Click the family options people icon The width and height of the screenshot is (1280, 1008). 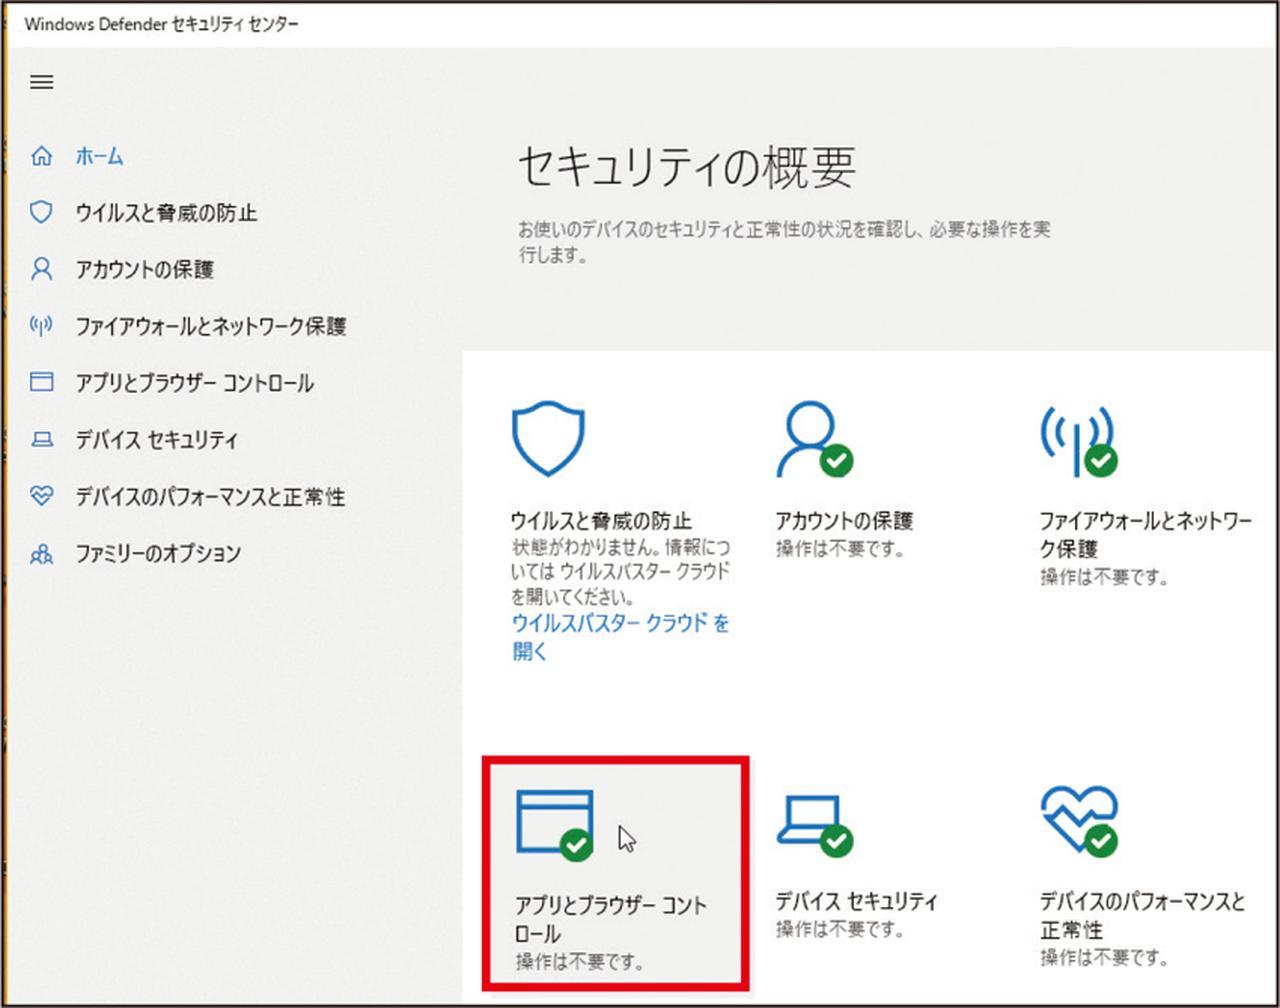point(41,553)
